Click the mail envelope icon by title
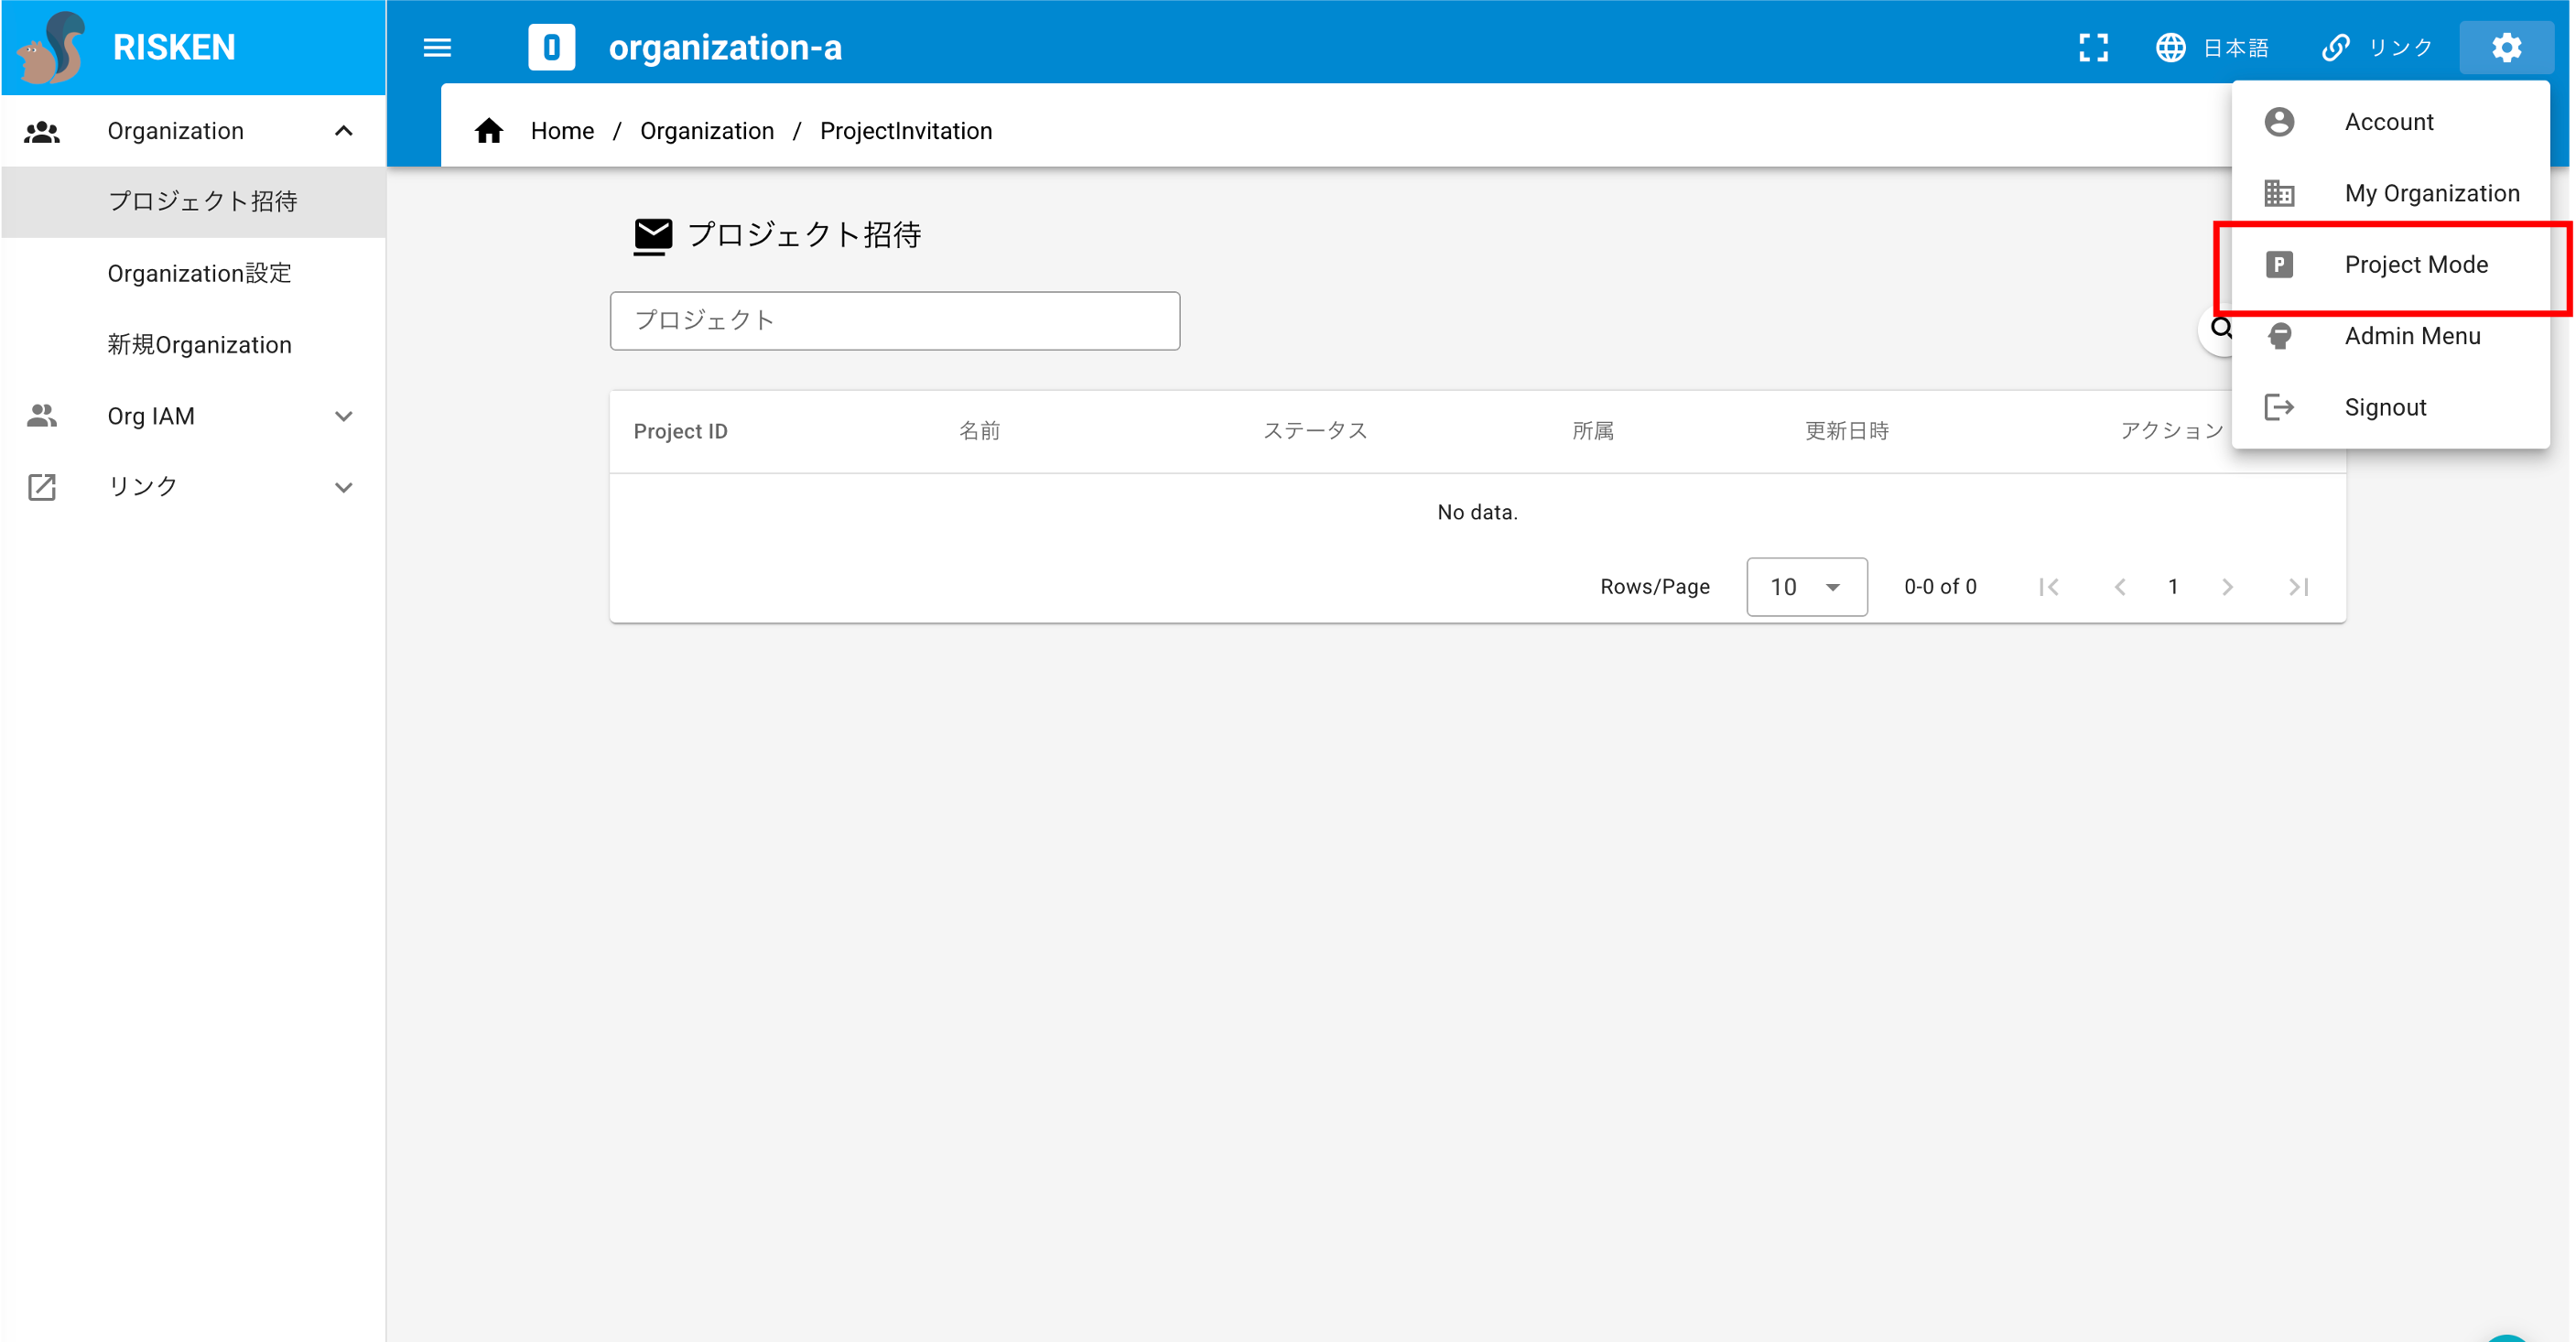The image size is (2576, 1342). (x=653, y=236)
